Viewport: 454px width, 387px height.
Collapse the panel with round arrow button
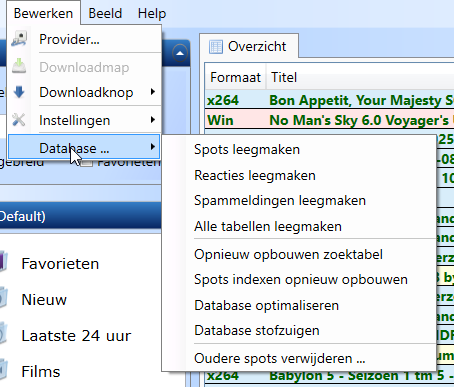(180, 53)
